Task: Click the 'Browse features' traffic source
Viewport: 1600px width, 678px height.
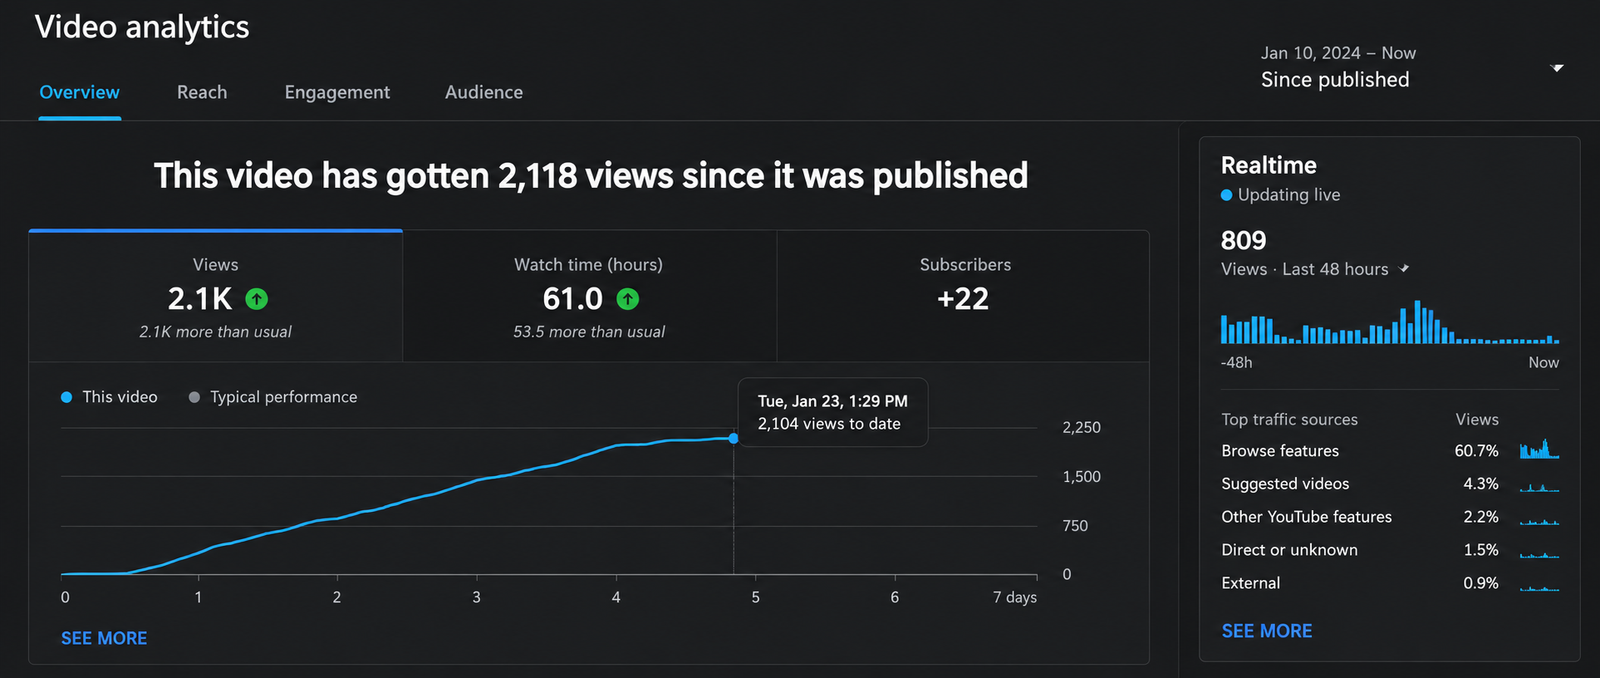Action: coord(1280,451)
